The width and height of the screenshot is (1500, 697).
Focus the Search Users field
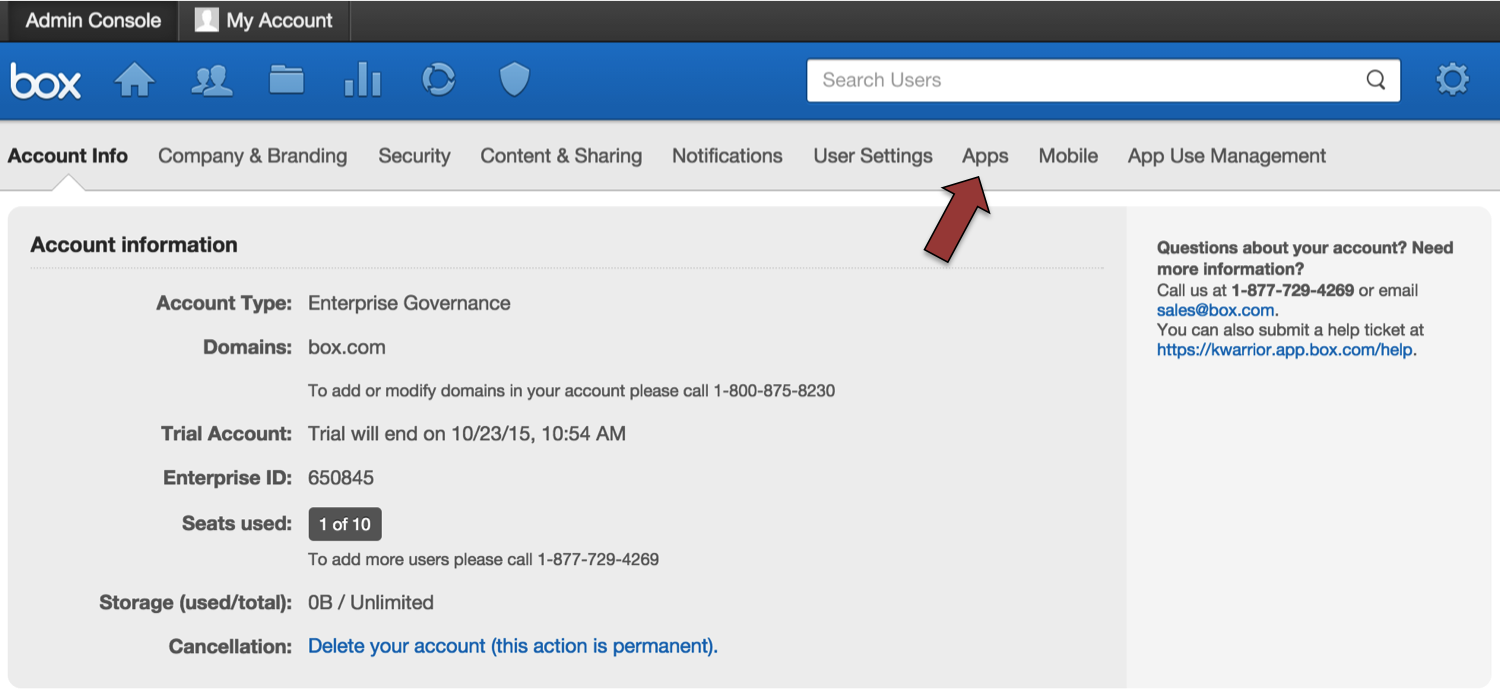pos(1103,80)
